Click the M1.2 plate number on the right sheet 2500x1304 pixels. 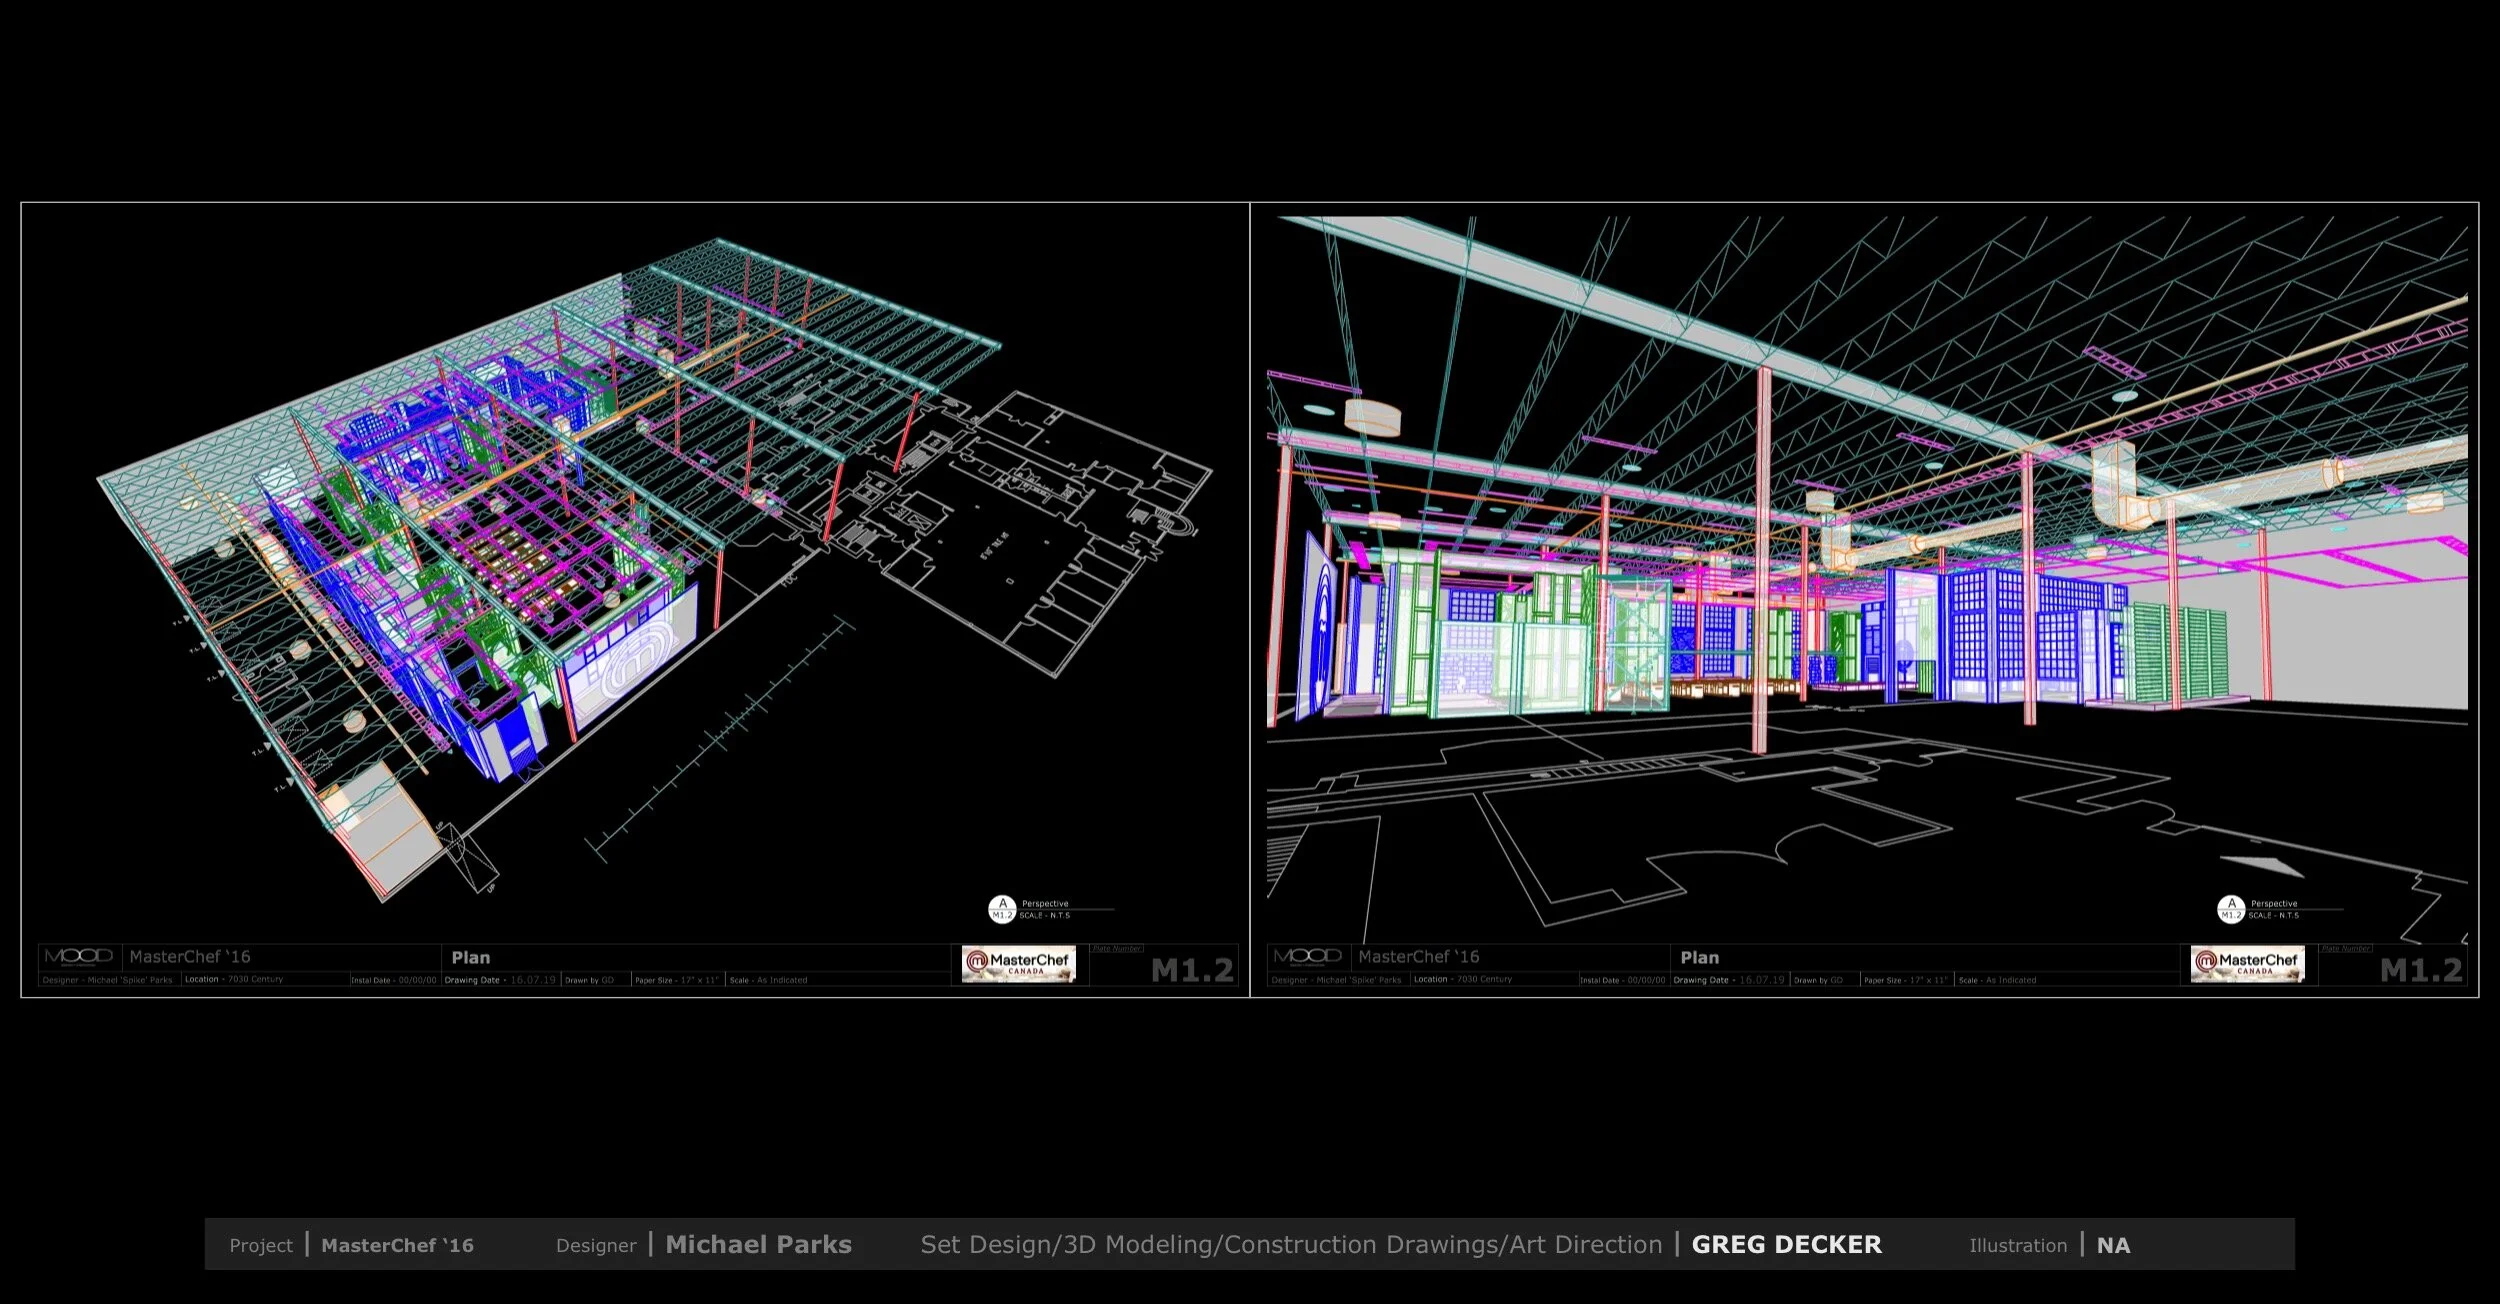[2420, 968]
